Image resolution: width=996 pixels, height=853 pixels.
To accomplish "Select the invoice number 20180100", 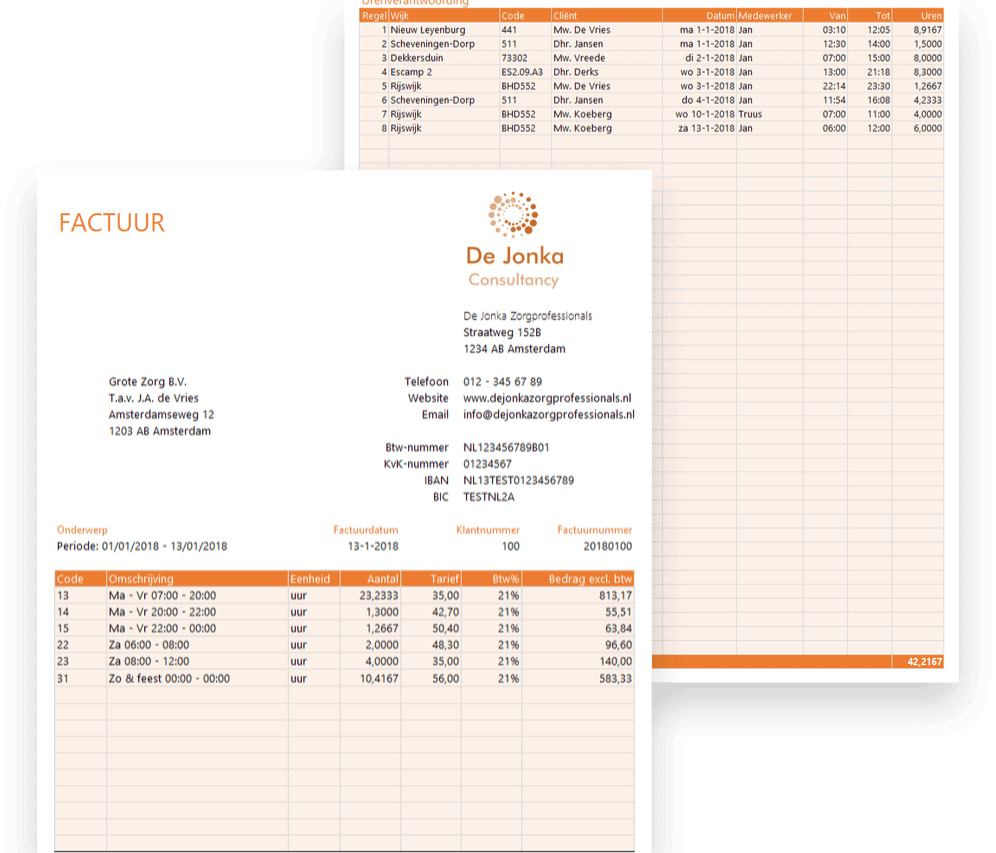I will (x=607, y=546).
